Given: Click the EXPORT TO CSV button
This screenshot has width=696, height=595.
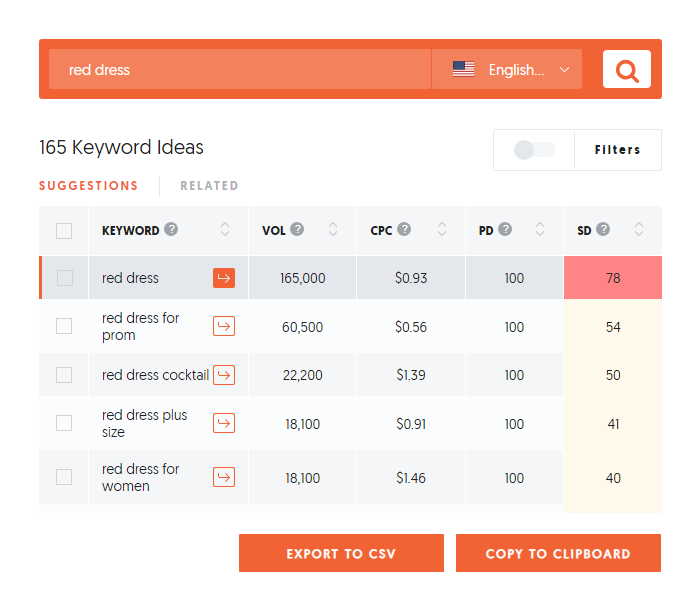Looking at the screenshot, I should coord(341,553).
